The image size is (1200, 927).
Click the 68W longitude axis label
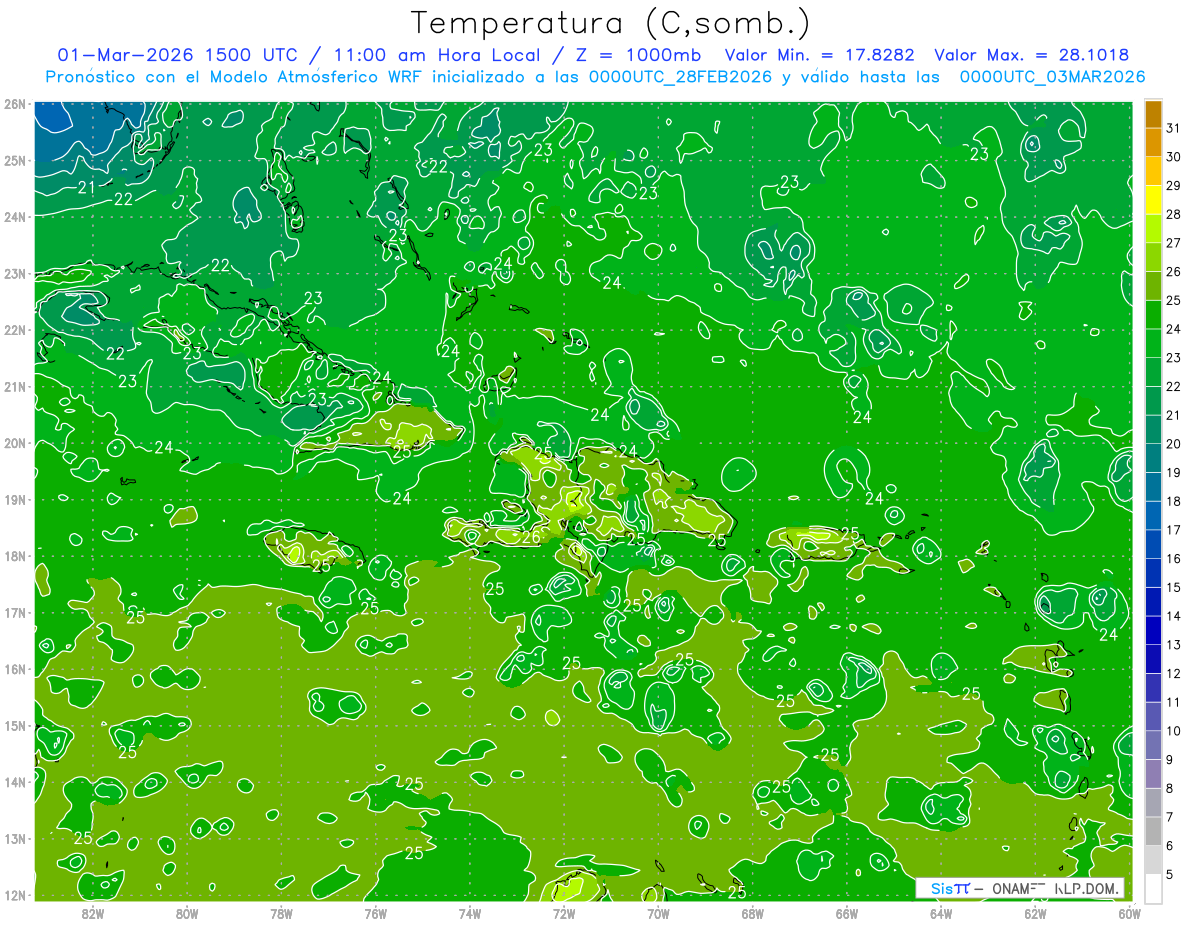(x=752, y=913)
